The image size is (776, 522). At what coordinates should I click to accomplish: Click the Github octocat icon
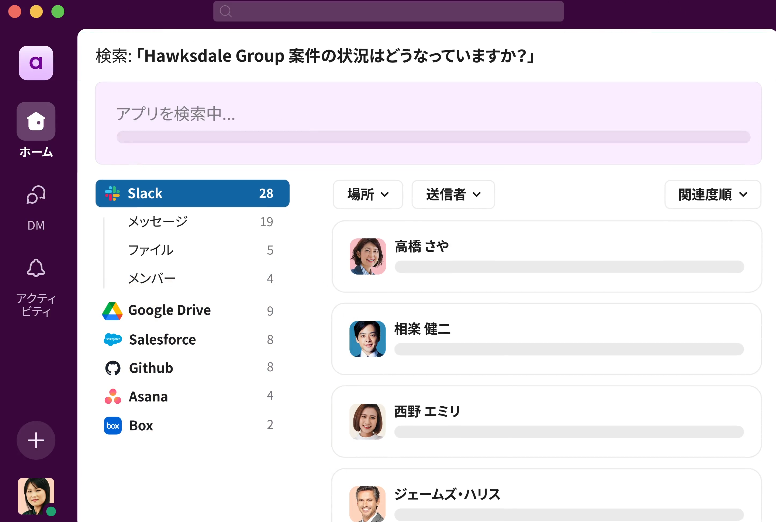point(113,368)
